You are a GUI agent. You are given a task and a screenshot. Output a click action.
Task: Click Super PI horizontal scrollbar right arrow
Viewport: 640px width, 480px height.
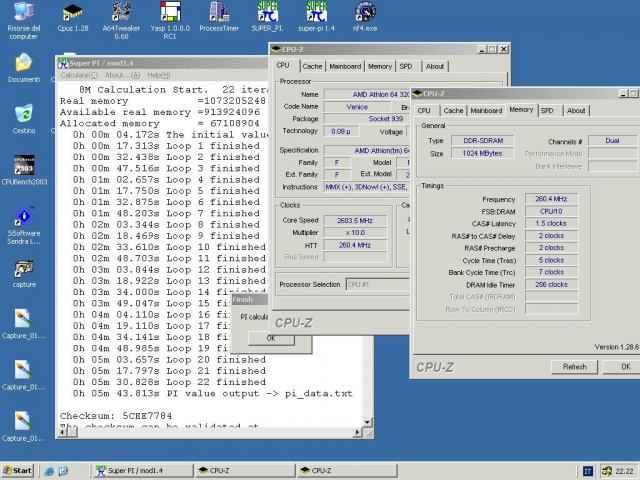pos(358,432)
